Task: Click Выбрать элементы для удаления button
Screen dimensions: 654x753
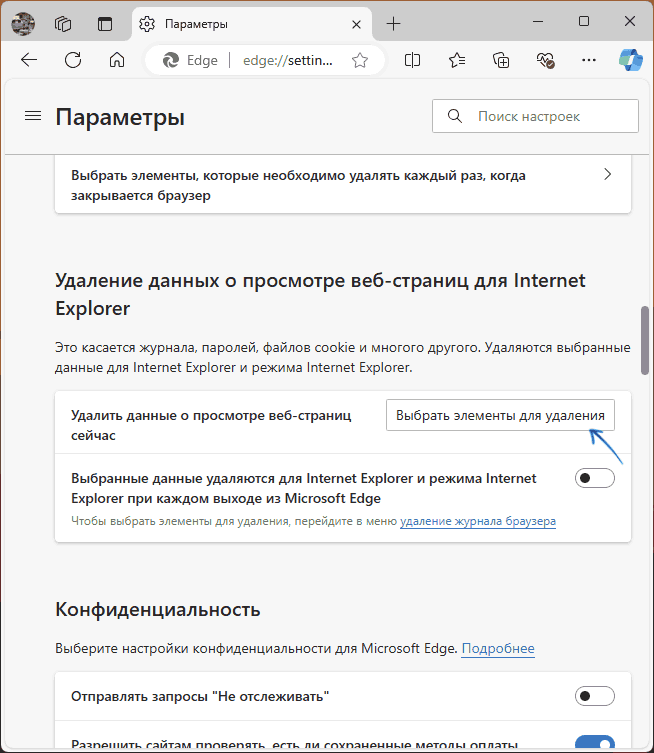Action: [500, 415]
